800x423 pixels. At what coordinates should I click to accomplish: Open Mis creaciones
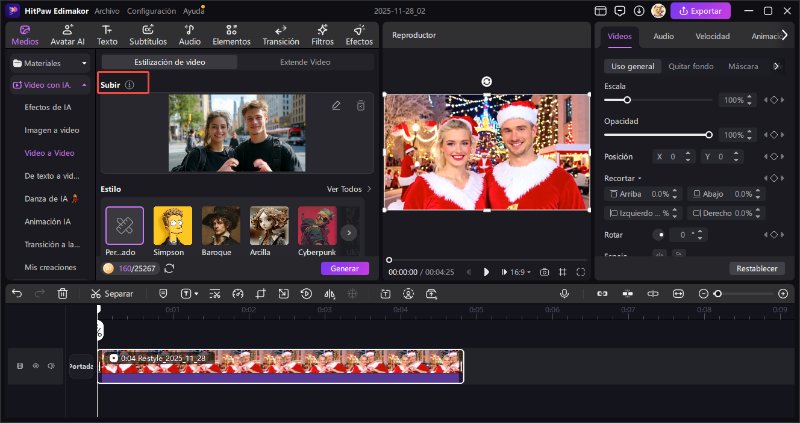(x=51, y=267)
